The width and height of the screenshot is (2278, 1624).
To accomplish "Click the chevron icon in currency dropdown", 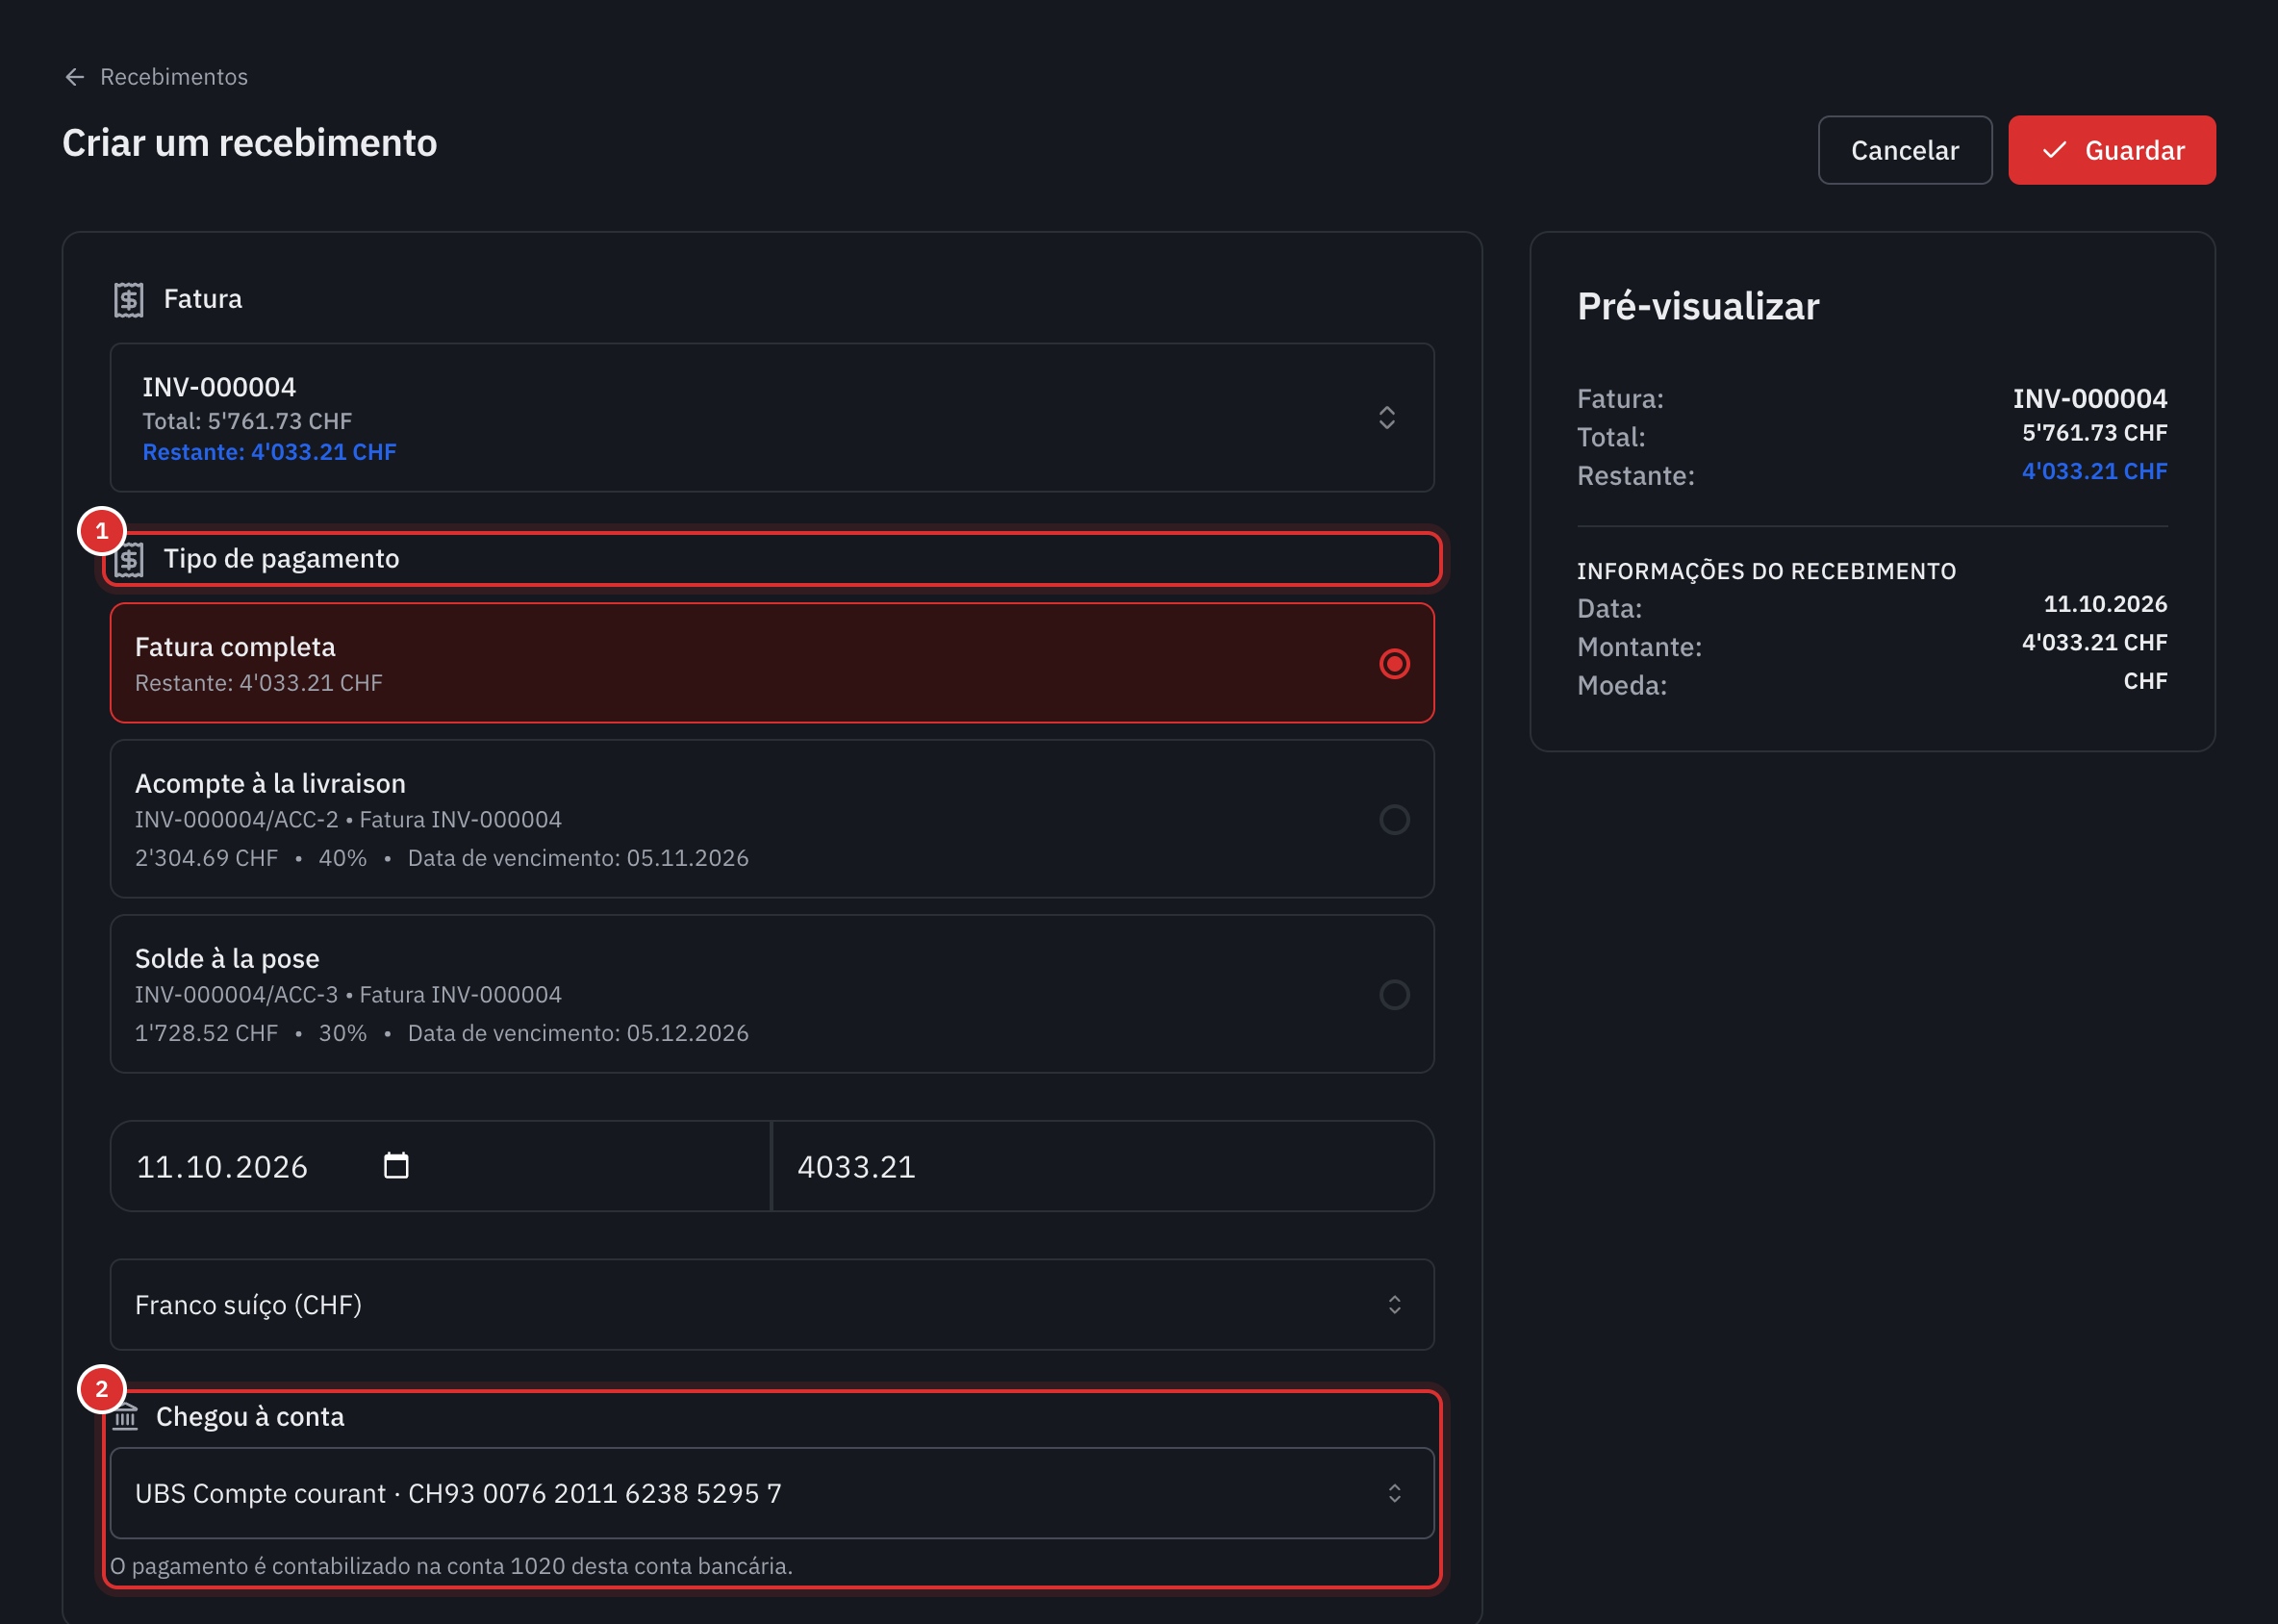I will point(1394,1304).
